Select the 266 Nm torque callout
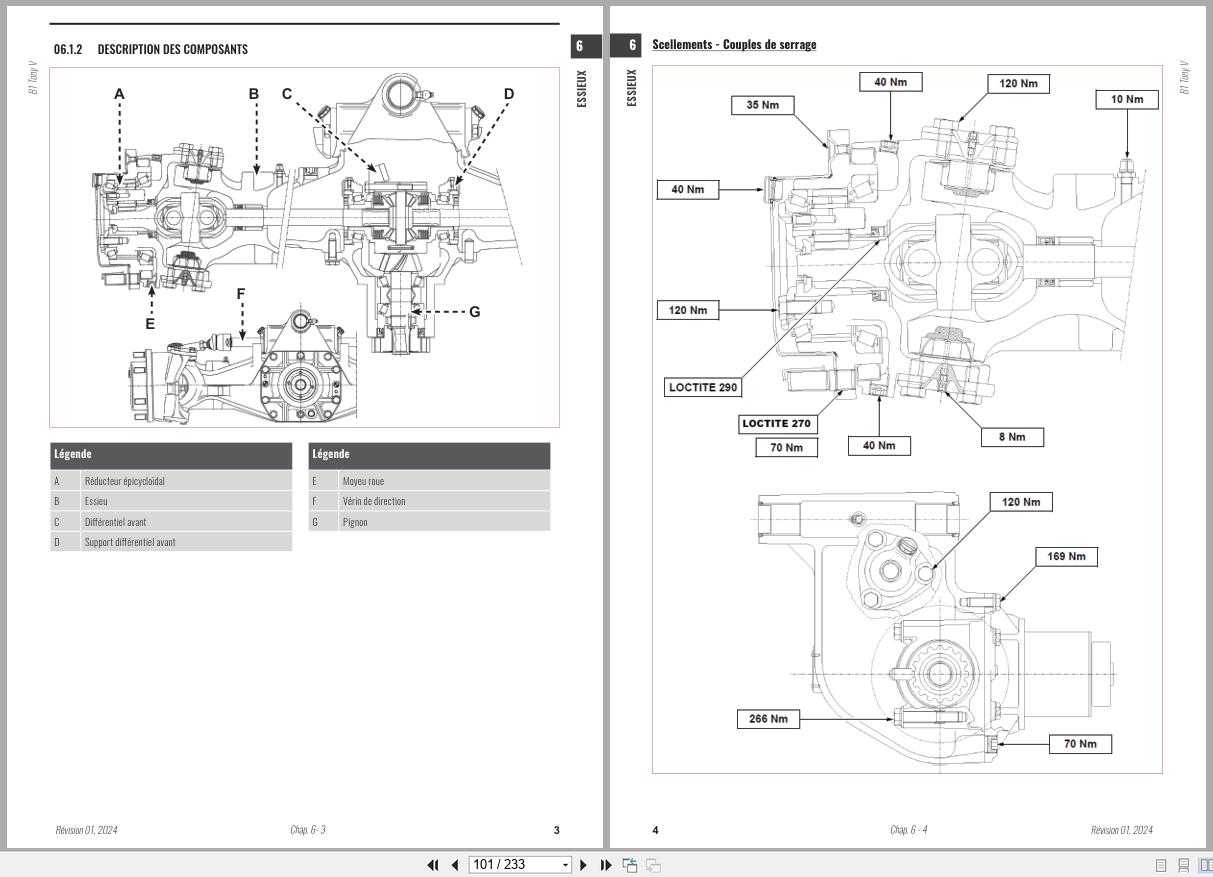This screenshot has height=877, width=1213. pos(768,718)
